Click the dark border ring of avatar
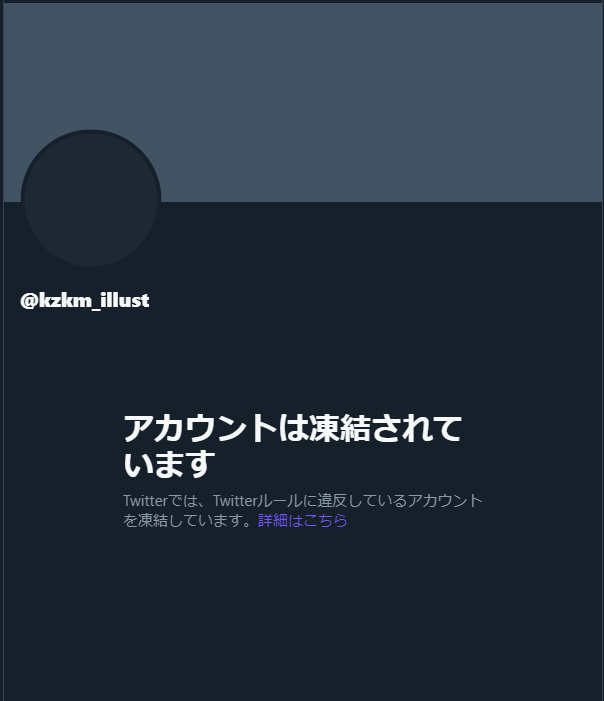 [x=91, y=131]
